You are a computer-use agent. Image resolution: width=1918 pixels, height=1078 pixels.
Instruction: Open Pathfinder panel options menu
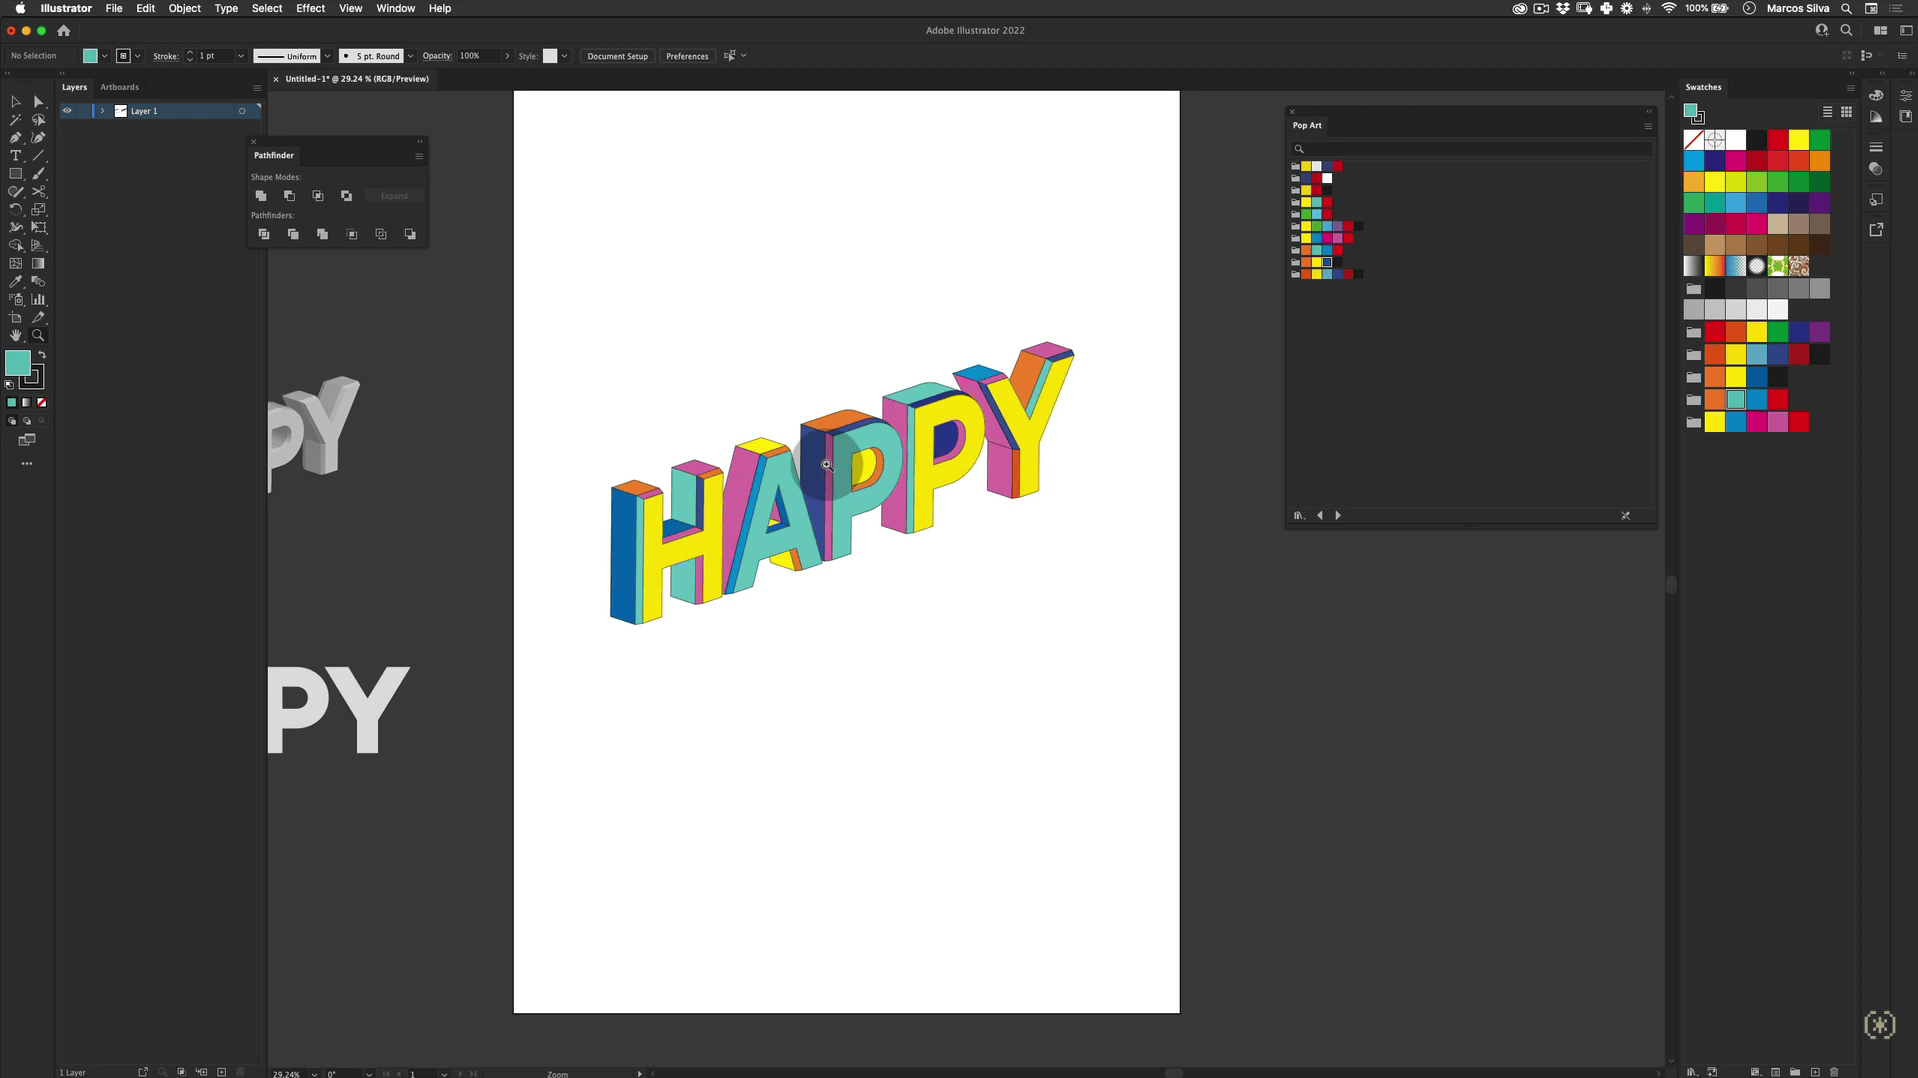pyautogui.click(x=419, y=156)
